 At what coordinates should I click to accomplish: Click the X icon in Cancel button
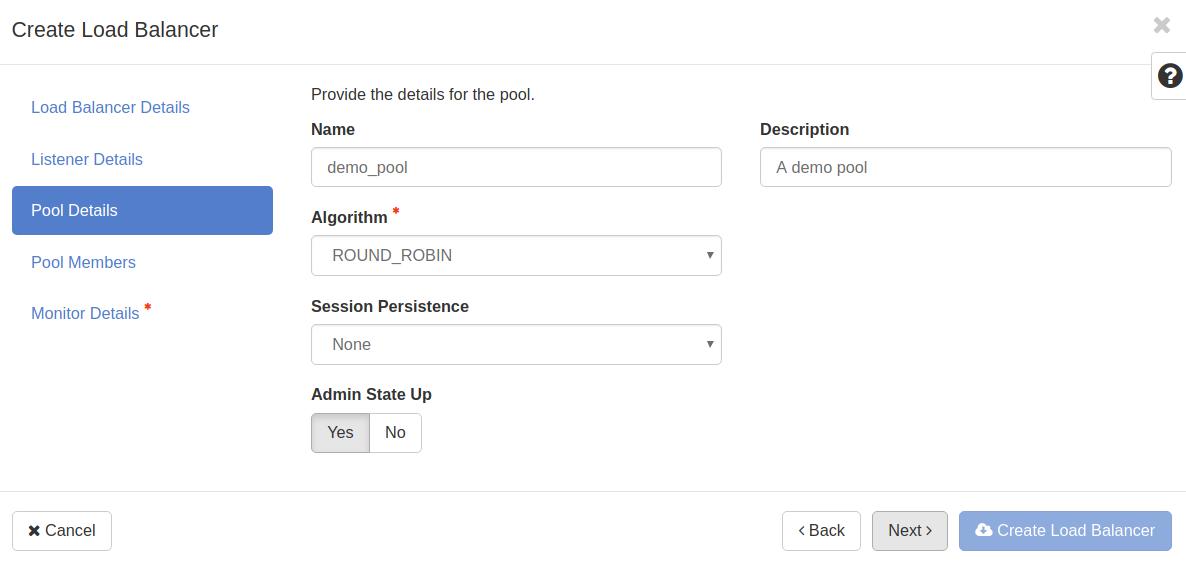click(34, 531)
